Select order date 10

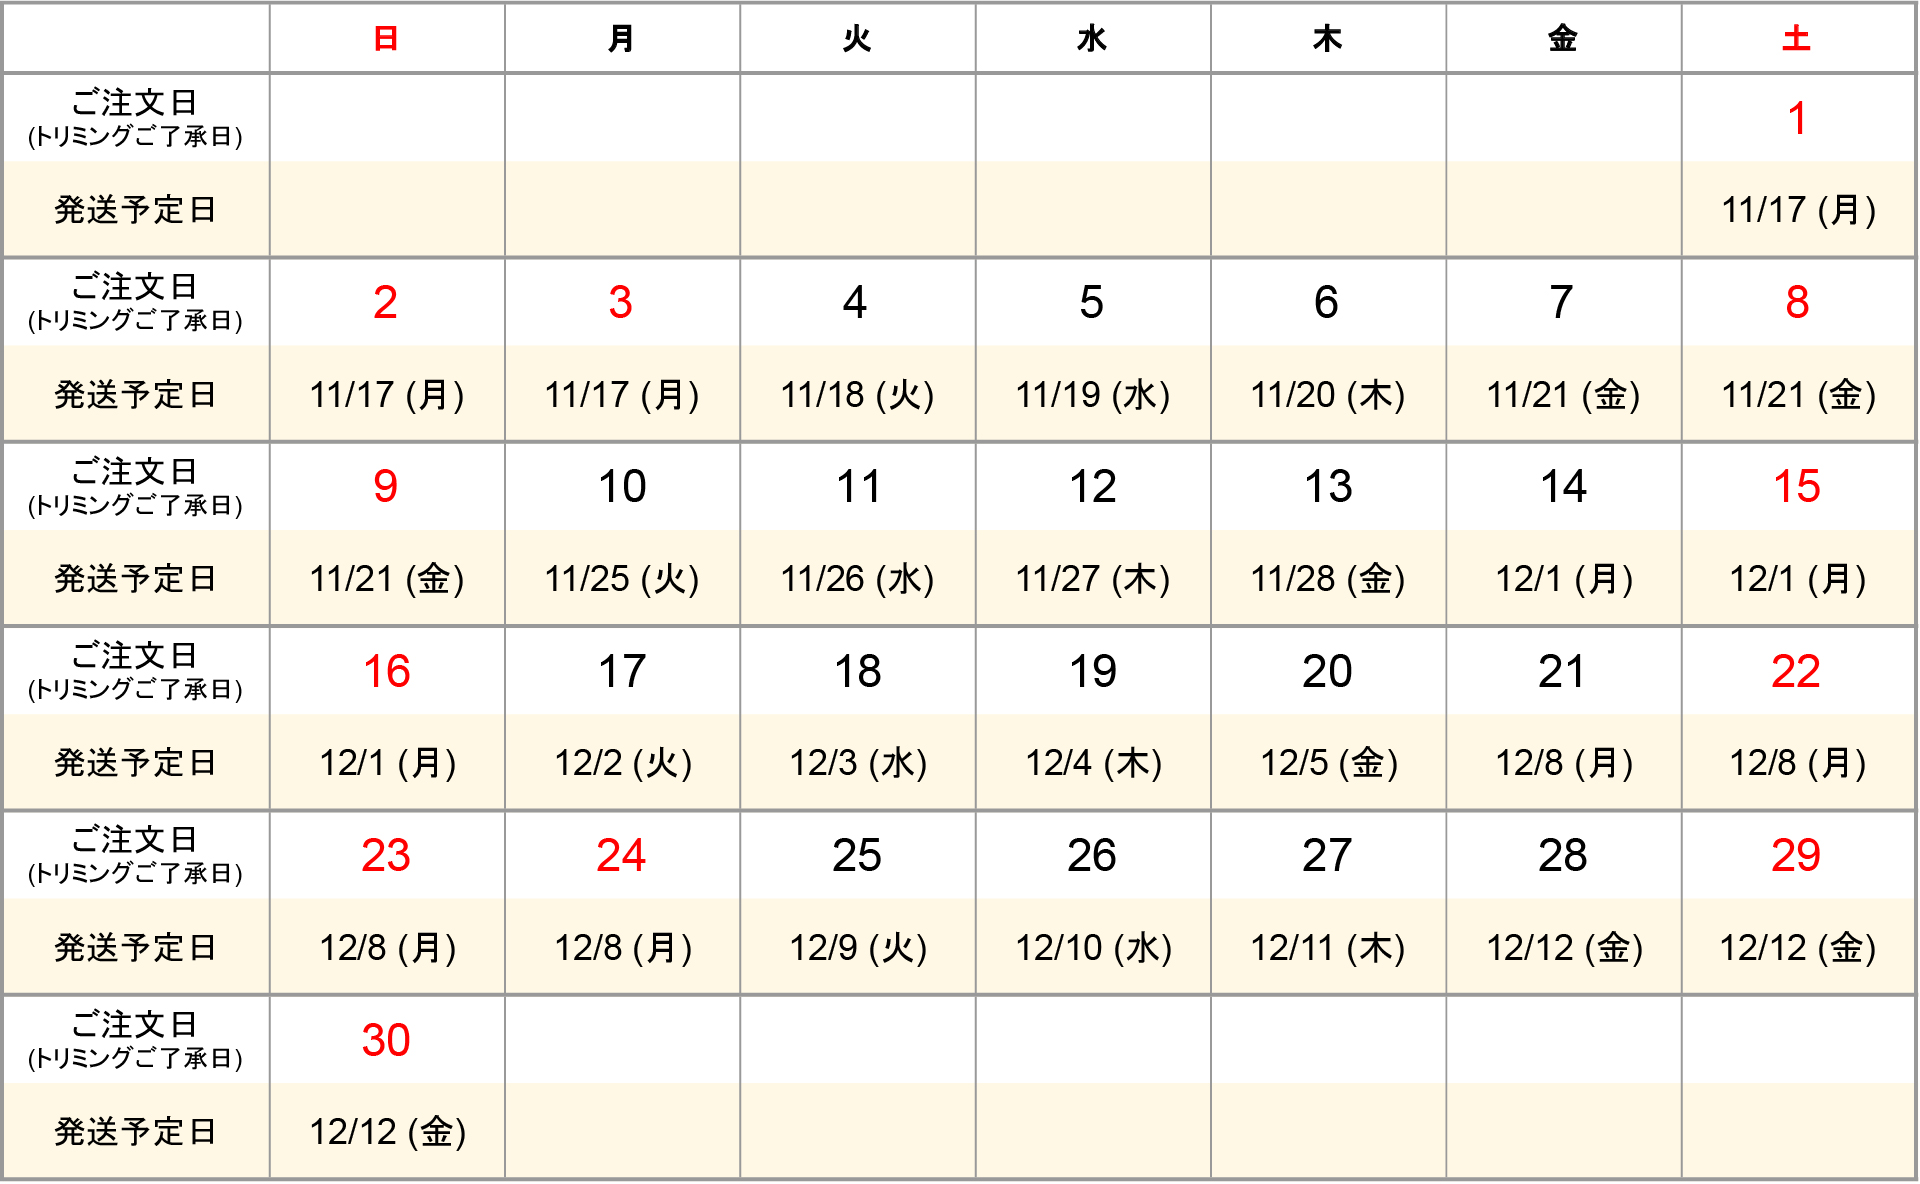[621, 487]
